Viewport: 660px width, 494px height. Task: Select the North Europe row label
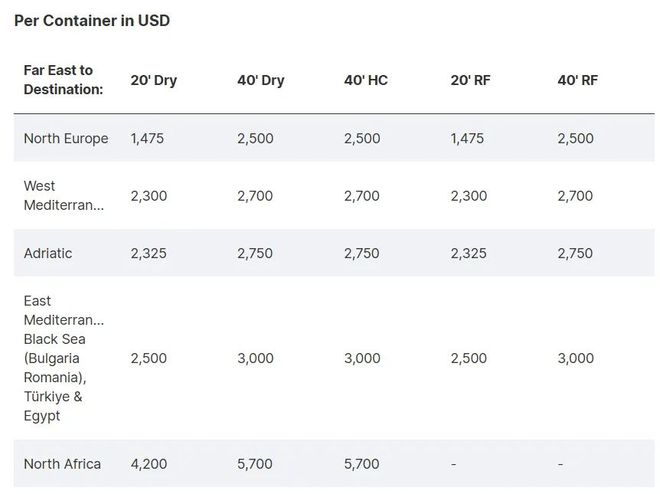[66, 138]
